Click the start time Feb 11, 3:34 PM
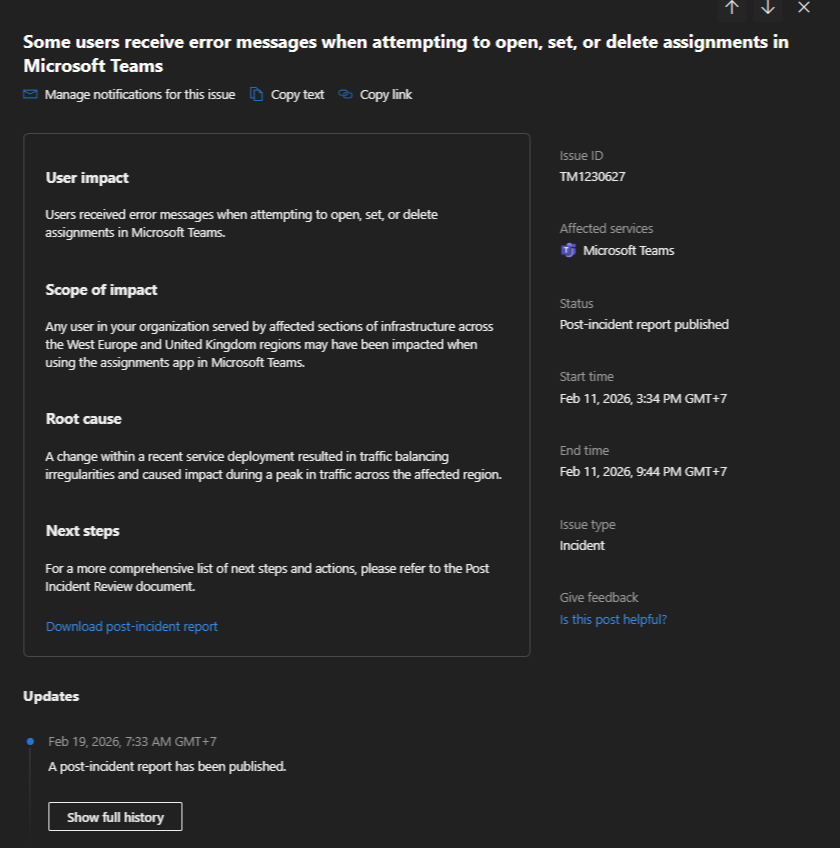 (x=643, y=399)
